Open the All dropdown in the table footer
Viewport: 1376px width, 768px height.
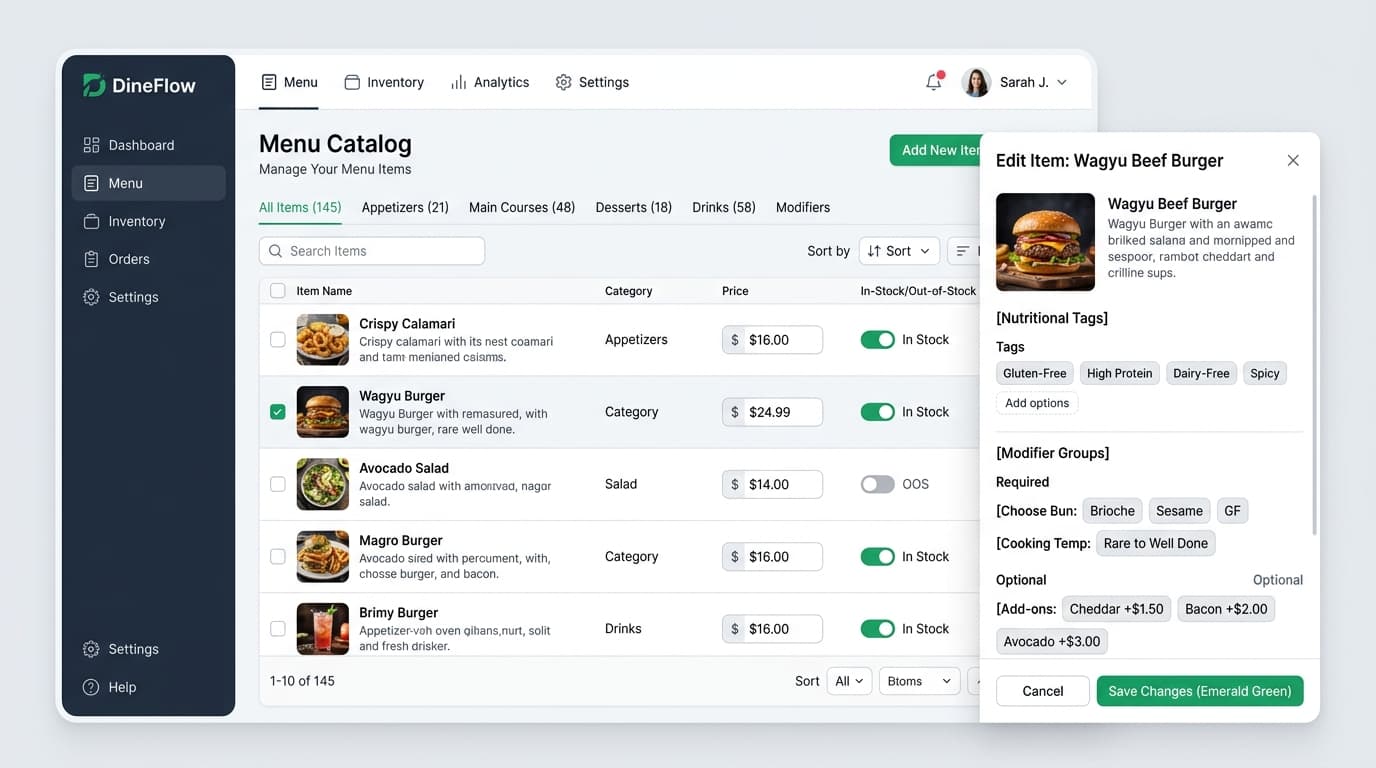[849, 681]
